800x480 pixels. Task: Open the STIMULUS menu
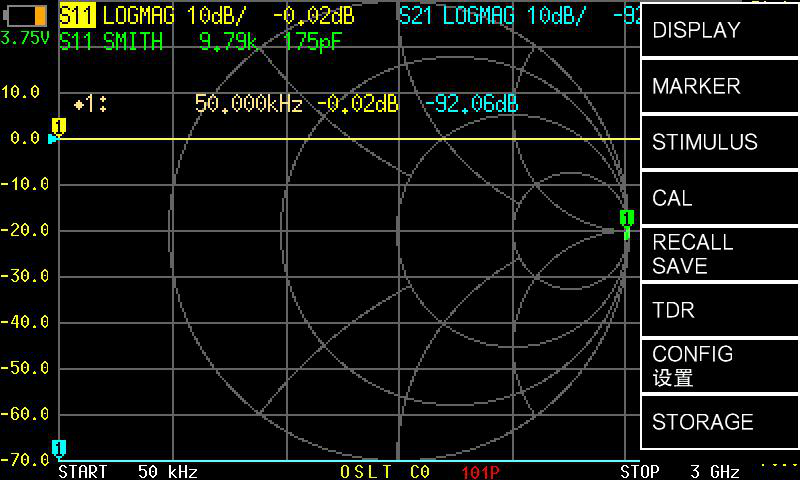[x=720, y=142]
